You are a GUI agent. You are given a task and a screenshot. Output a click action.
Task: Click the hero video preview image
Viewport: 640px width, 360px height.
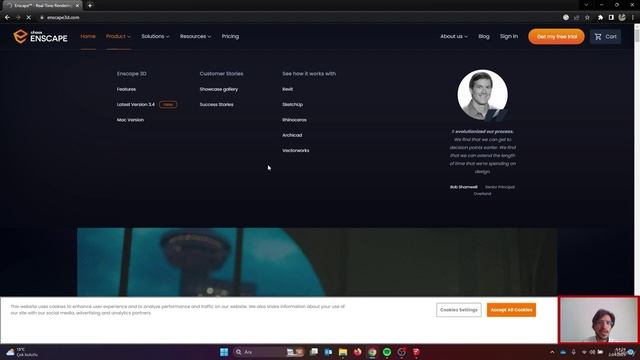point(317,262)
